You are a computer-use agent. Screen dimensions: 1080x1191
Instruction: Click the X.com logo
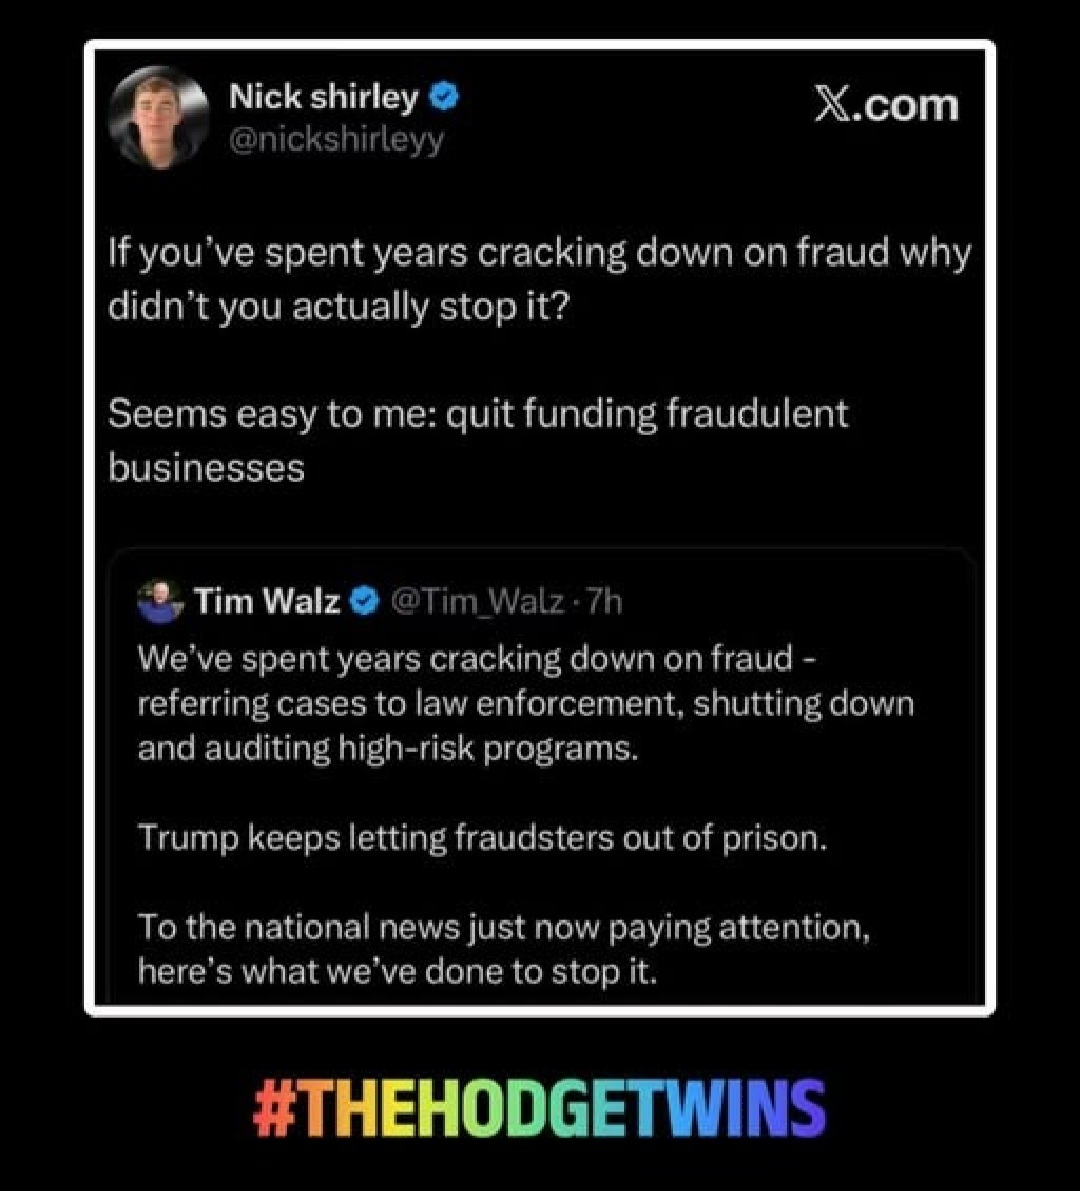click(886, 103)
